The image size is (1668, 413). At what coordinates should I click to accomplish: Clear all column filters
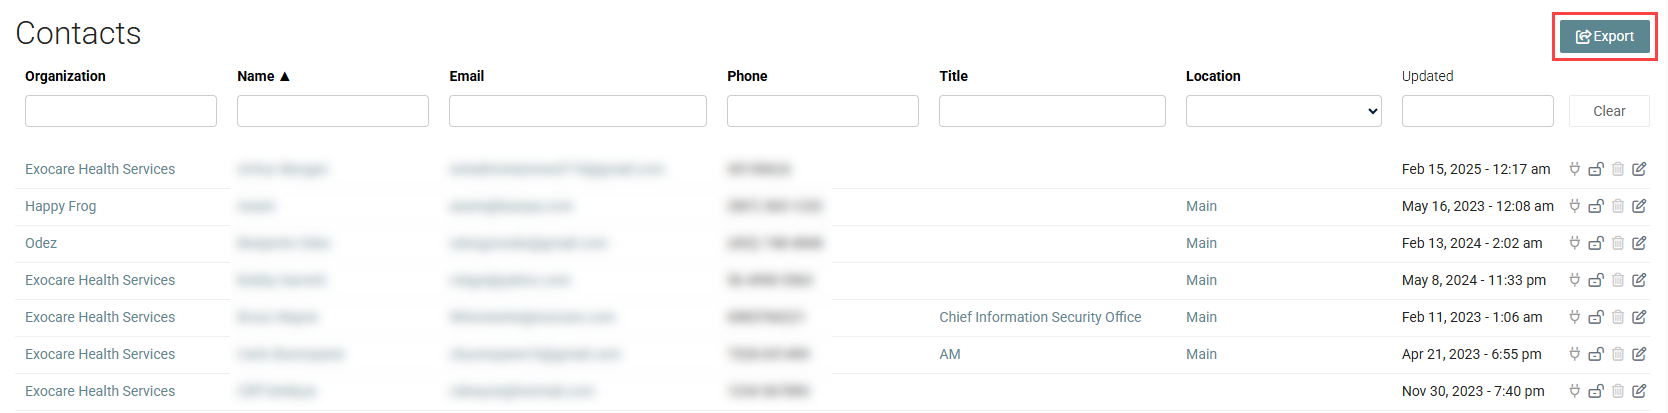coord(1609,111)
